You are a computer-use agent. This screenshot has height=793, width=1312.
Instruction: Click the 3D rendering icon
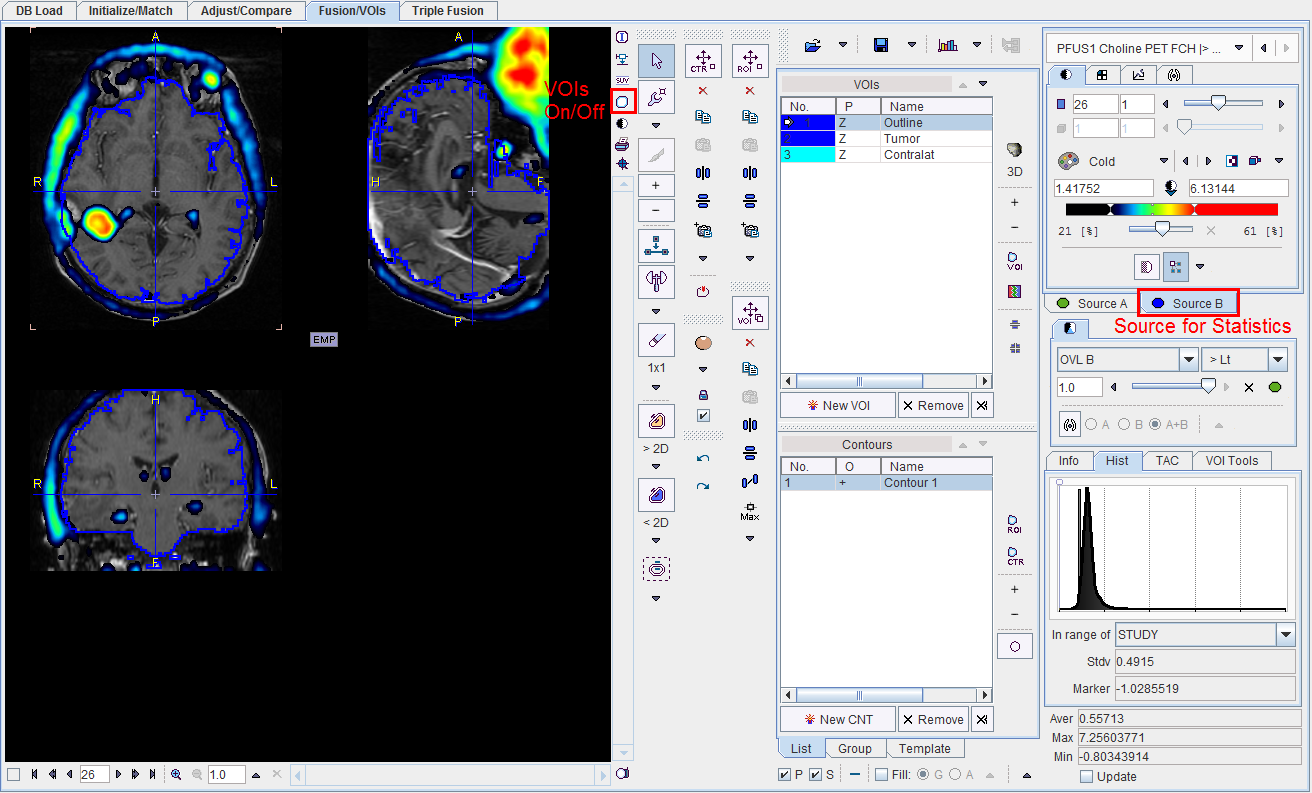click(1015, 150)
